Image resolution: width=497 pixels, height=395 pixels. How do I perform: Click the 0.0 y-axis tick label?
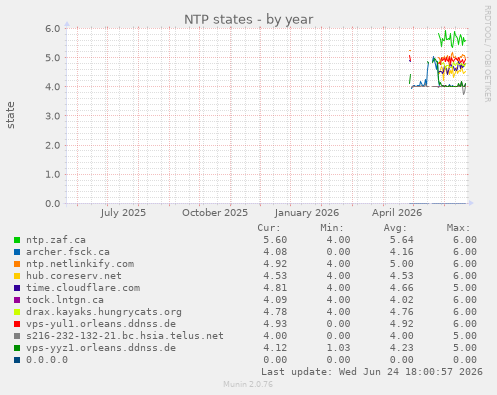click(53, 204)
